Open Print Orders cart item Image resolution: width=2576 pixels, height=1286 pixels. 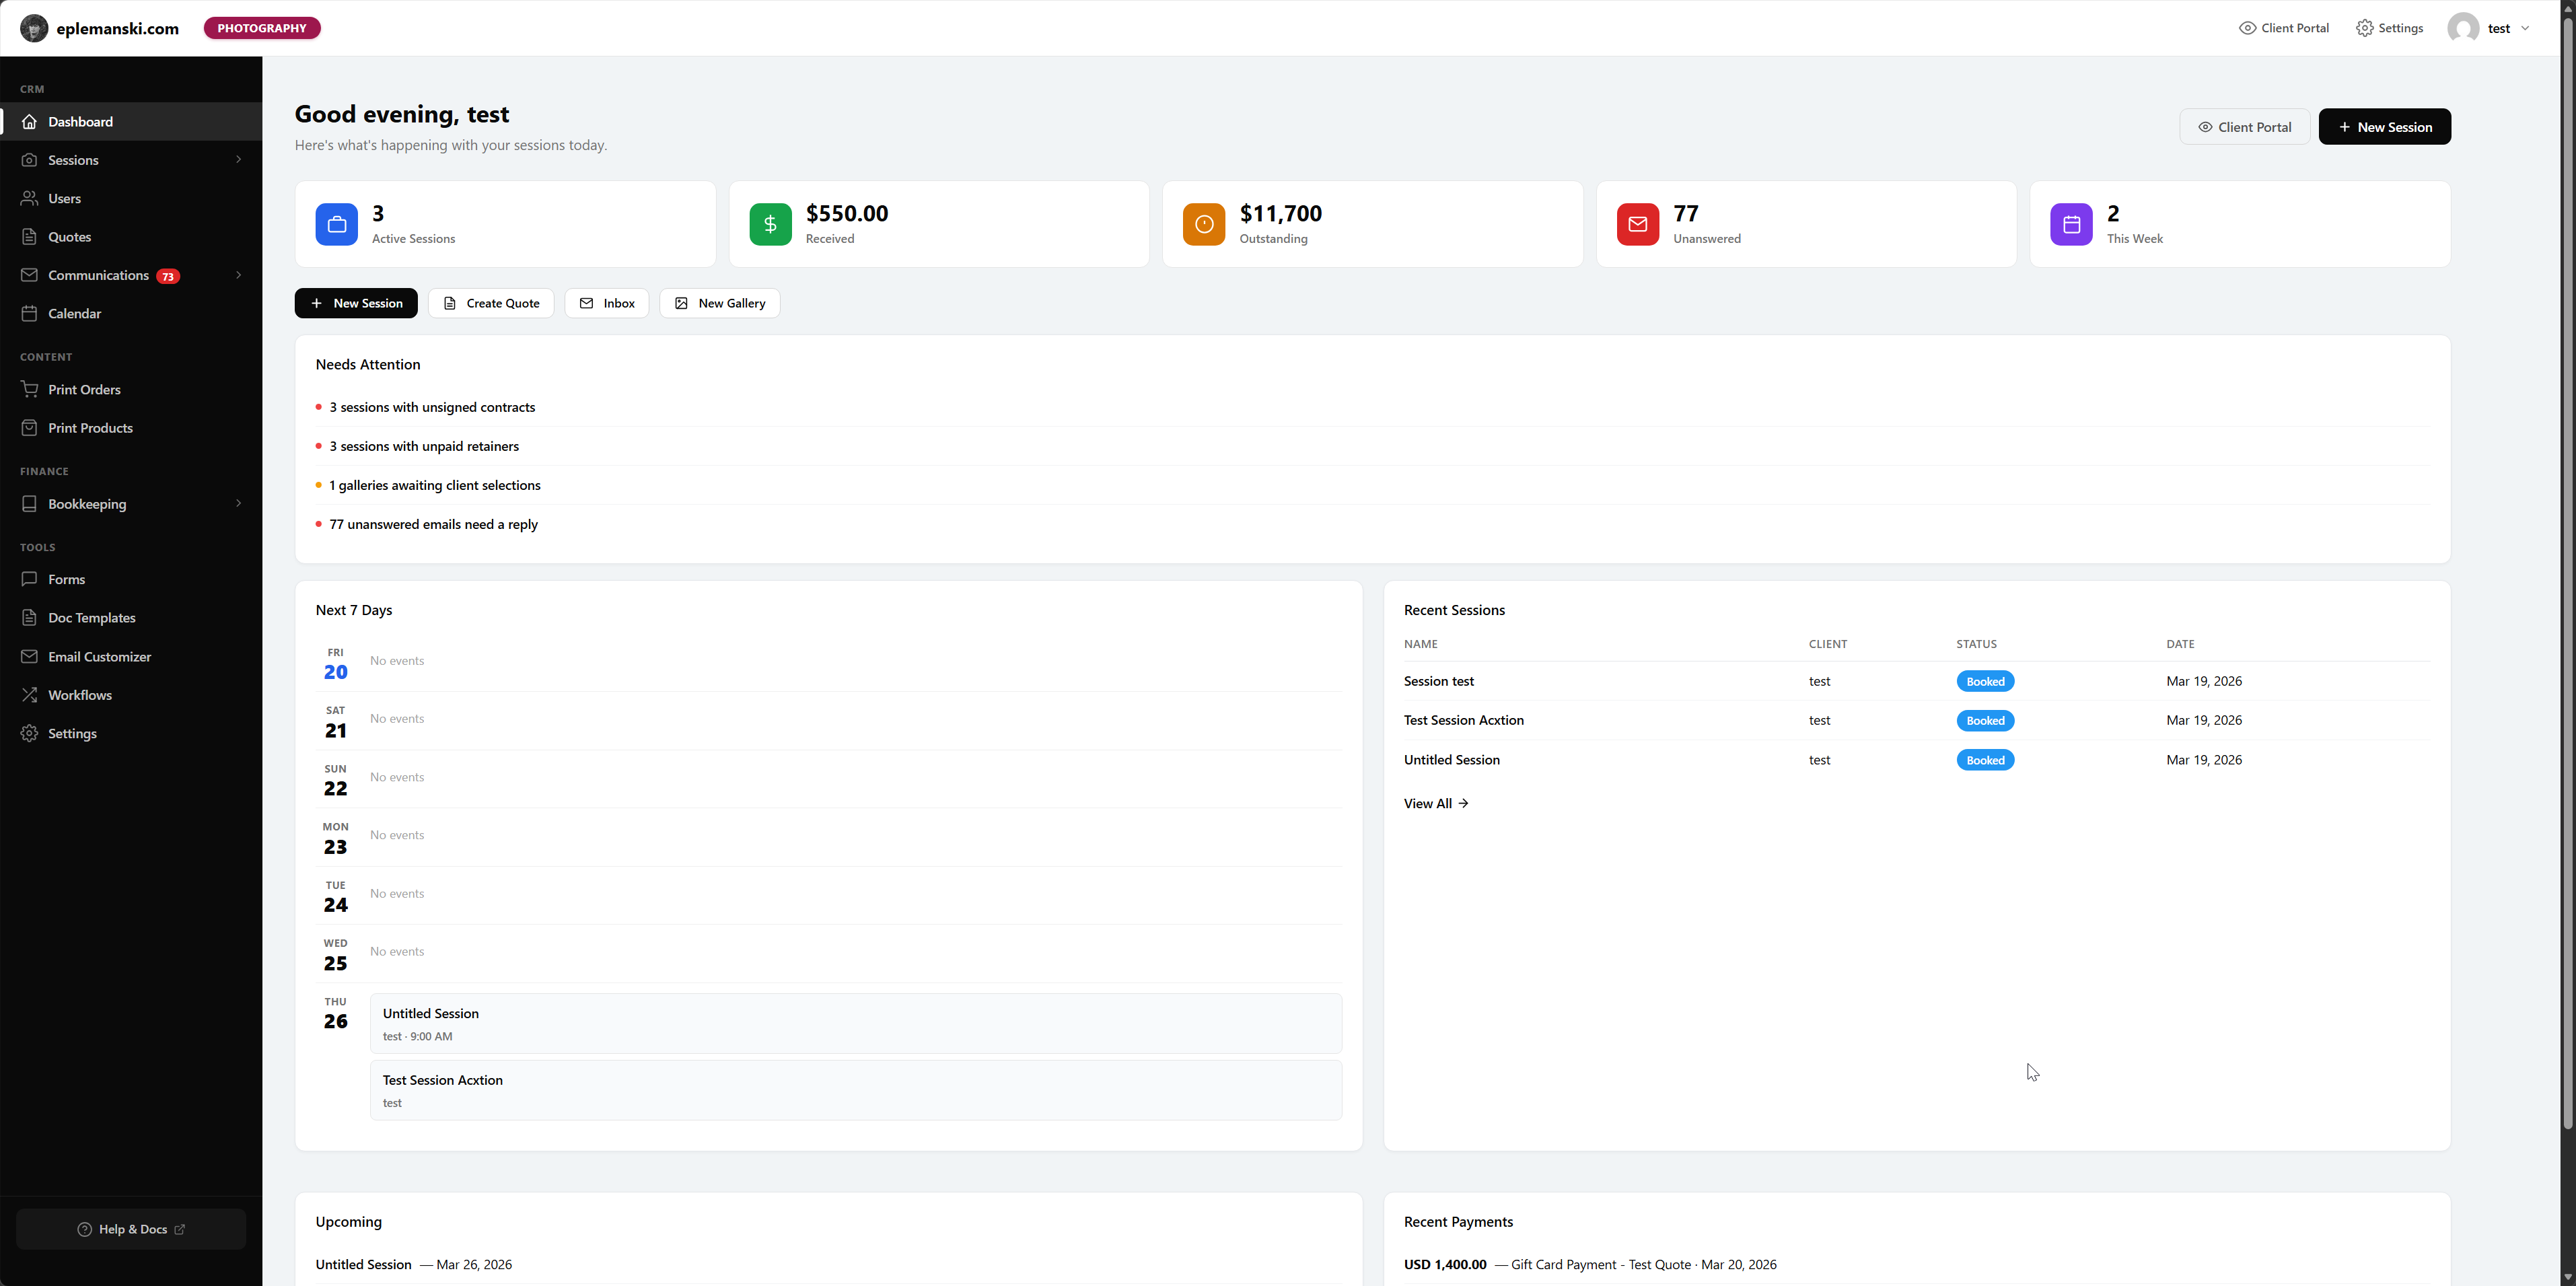(x=84, y=389)
